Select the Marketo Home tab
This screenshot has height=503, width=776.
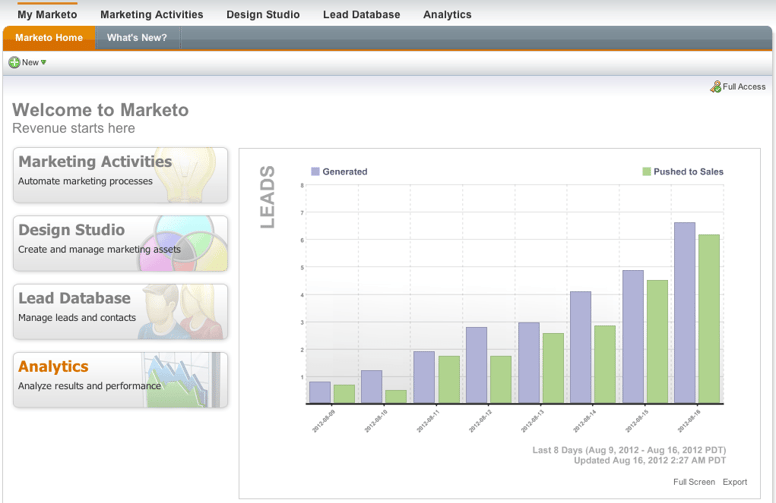click(x=49, y=38)
